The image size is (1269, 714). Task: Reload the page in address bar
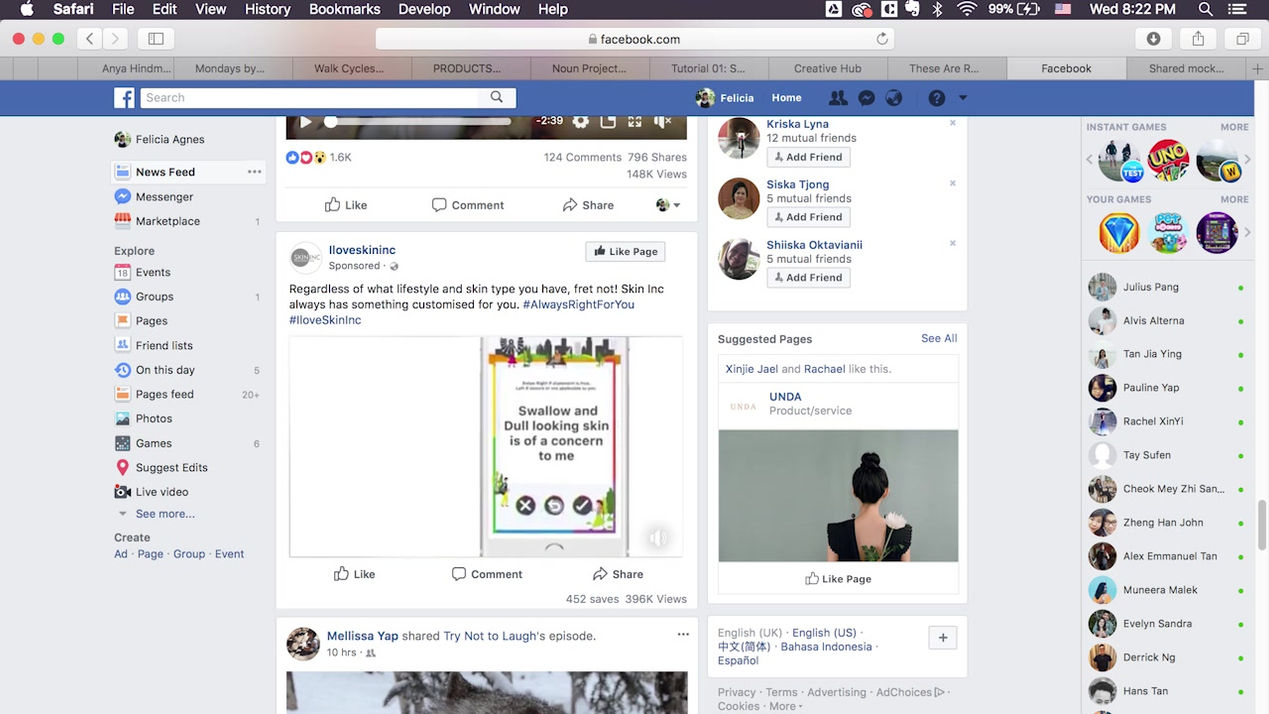882,39
